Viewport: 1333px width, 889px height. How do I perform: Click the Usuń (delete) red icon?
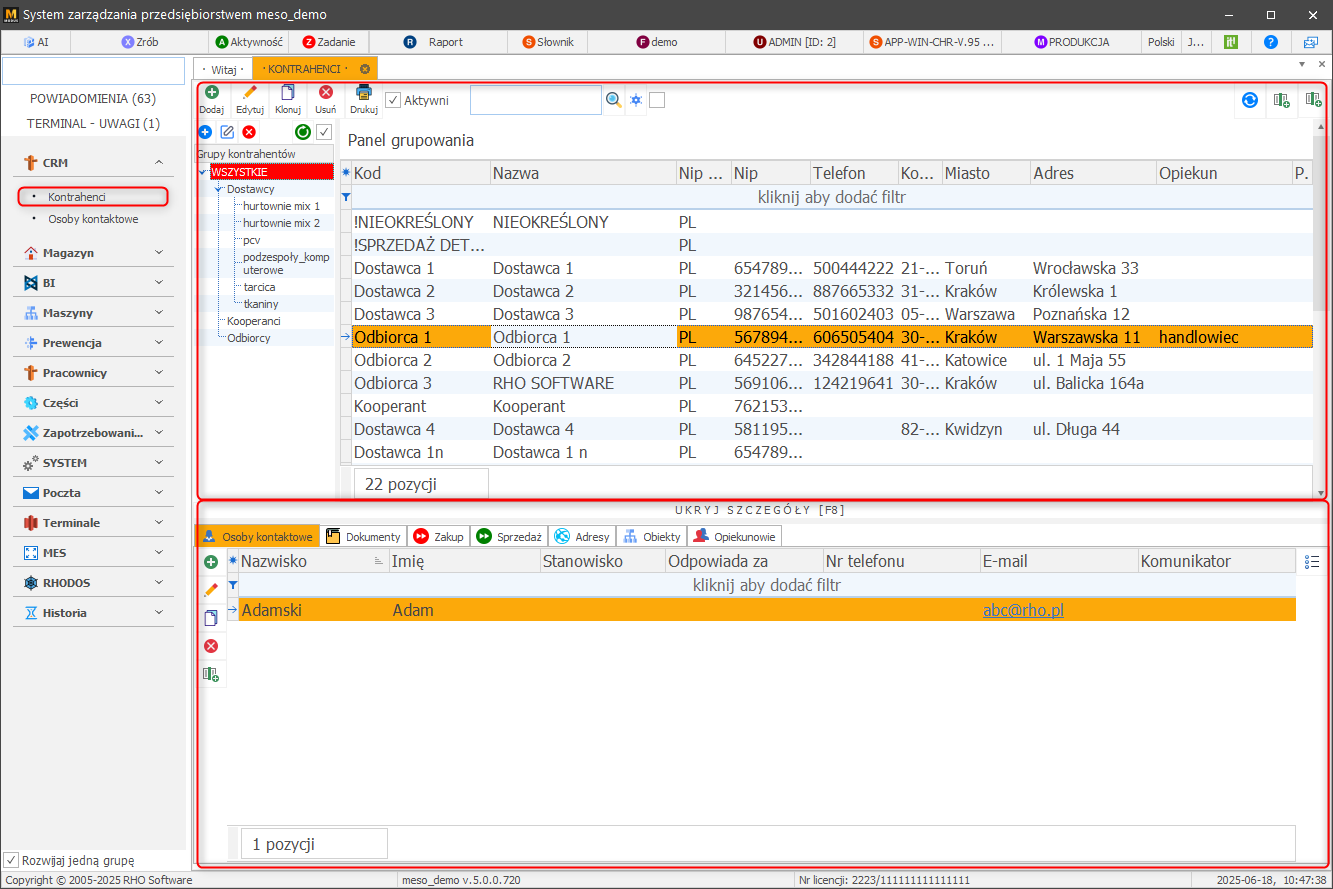pyautogui.click(x=326, y=94)
